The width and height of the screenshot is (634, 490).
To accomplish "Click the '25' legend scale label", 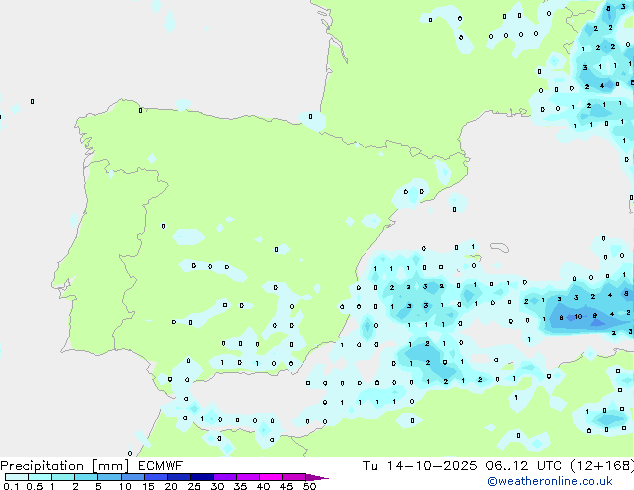I will [194, 486].
